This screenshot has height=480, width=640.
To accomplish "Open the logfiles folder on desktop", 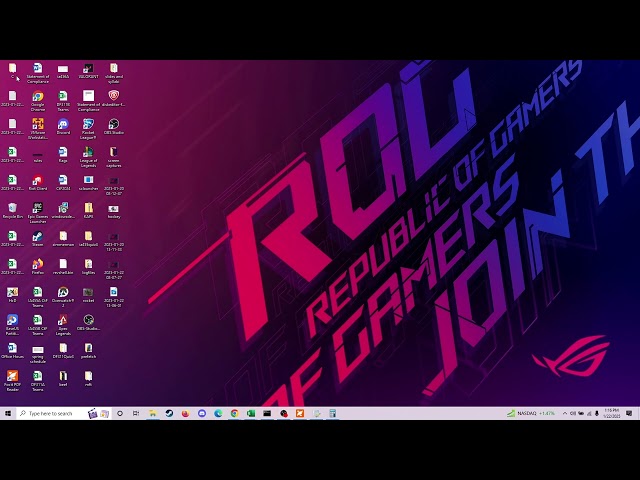I will 88,267.
